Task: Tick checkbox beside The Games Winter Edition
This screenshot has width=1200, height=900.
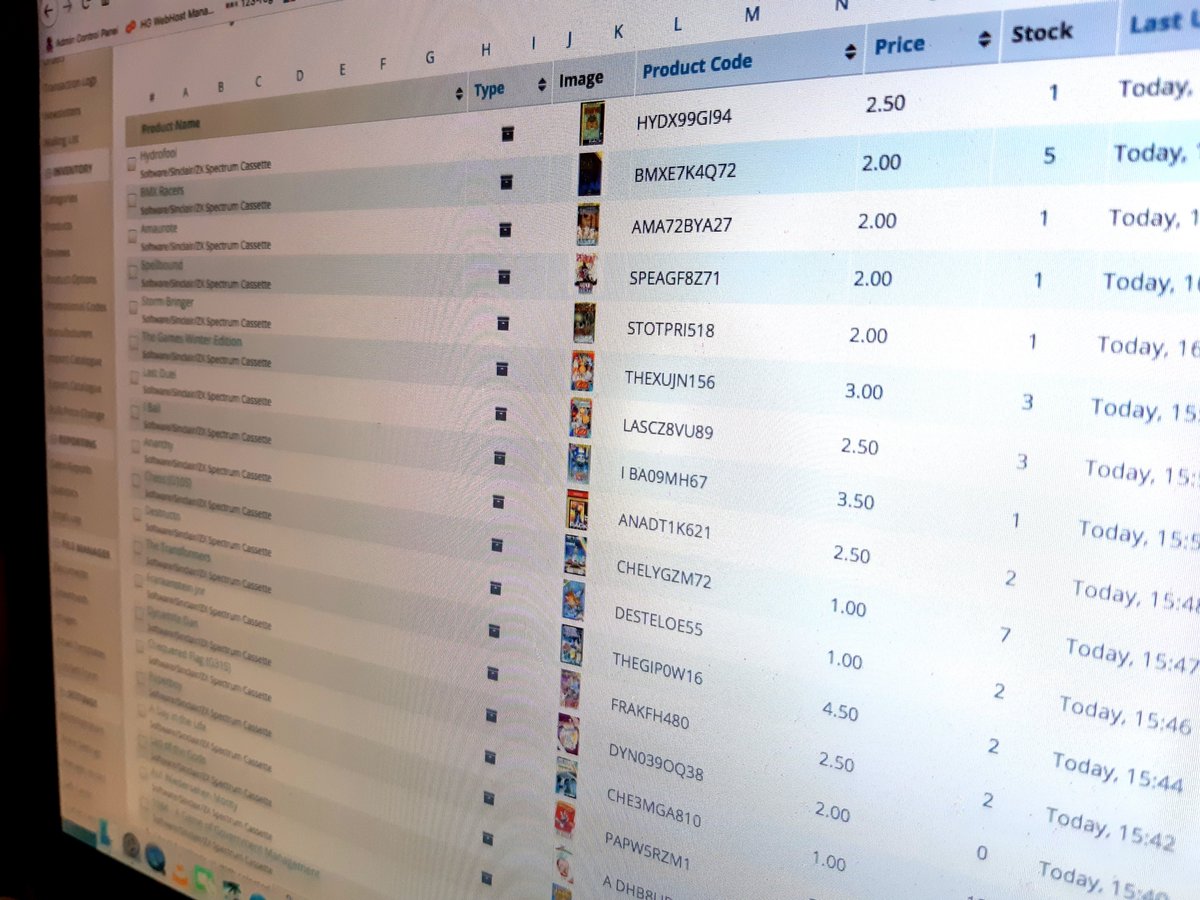Action: 135,342
